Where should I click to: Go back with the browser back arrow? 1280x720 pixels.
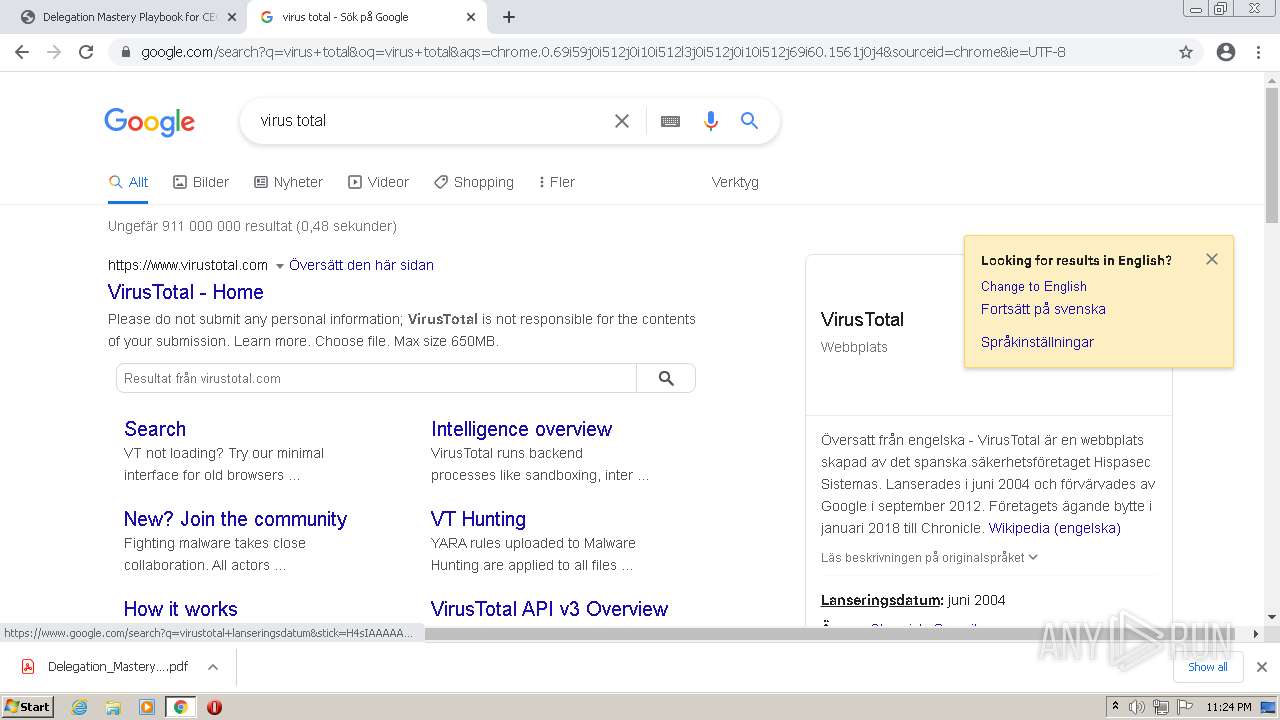click(22, 52)
